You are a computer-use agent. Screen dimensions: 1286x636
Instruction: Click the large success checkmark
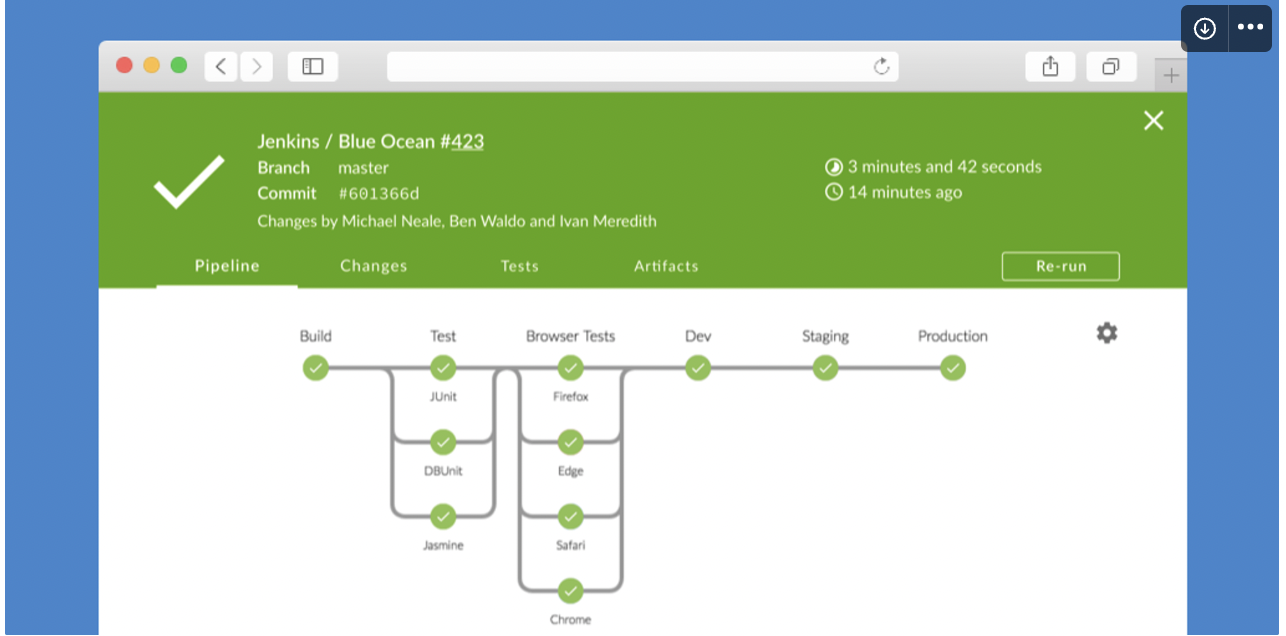[x=189, y=182]
